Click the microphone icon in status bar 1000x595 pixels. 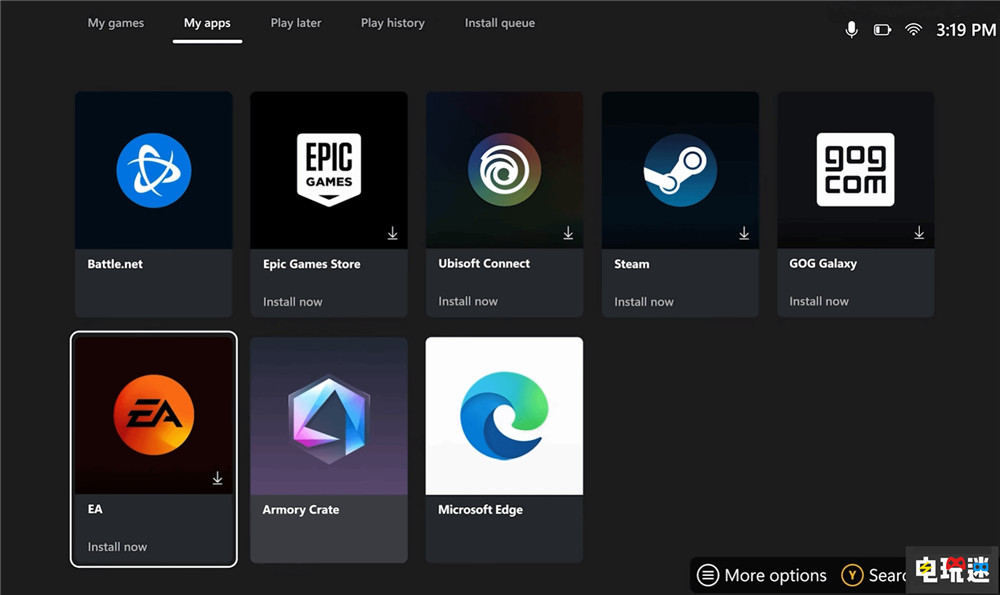851,29
